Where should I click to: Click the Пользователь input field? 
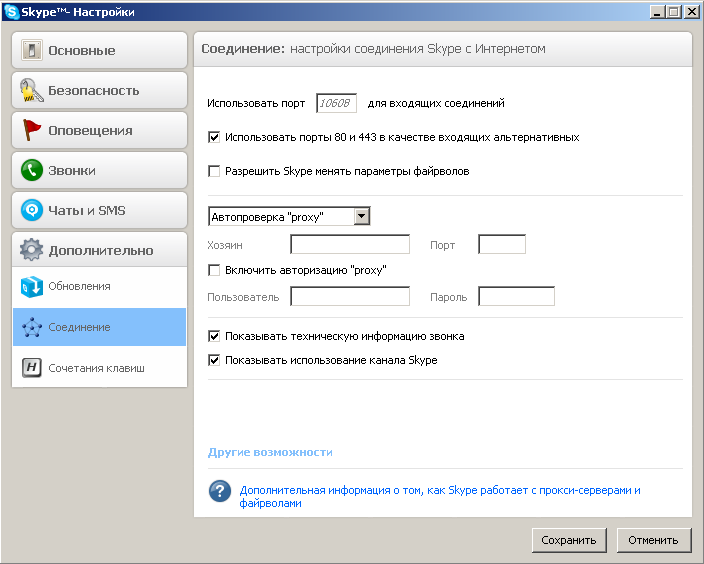(350, 296)
